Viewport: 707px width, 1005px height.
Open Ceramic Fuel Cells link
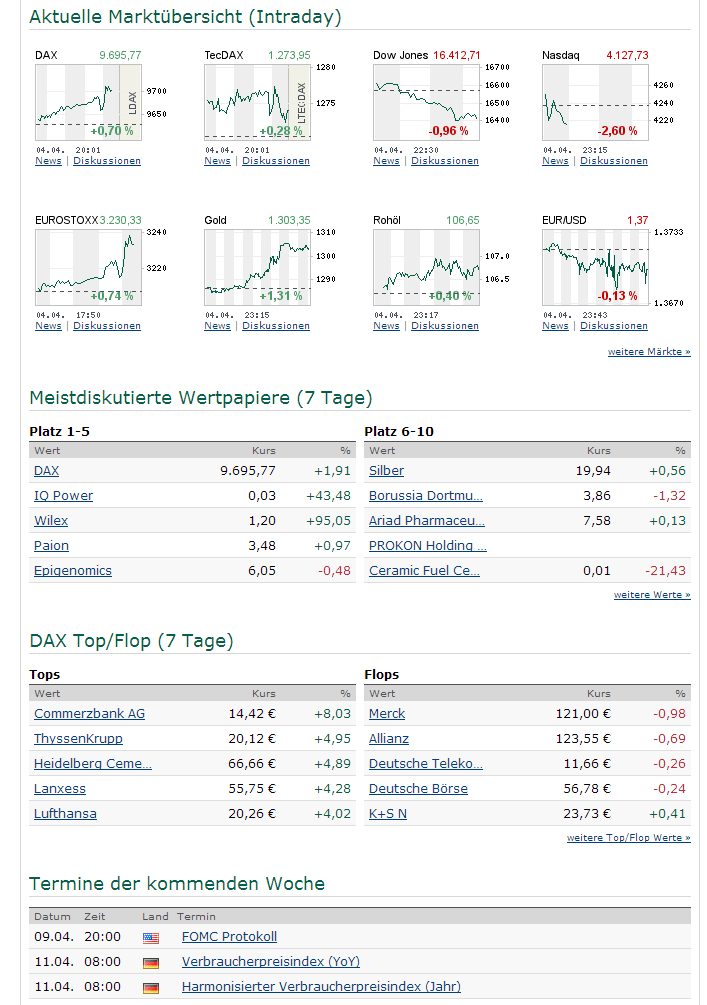tap(424, 570)
